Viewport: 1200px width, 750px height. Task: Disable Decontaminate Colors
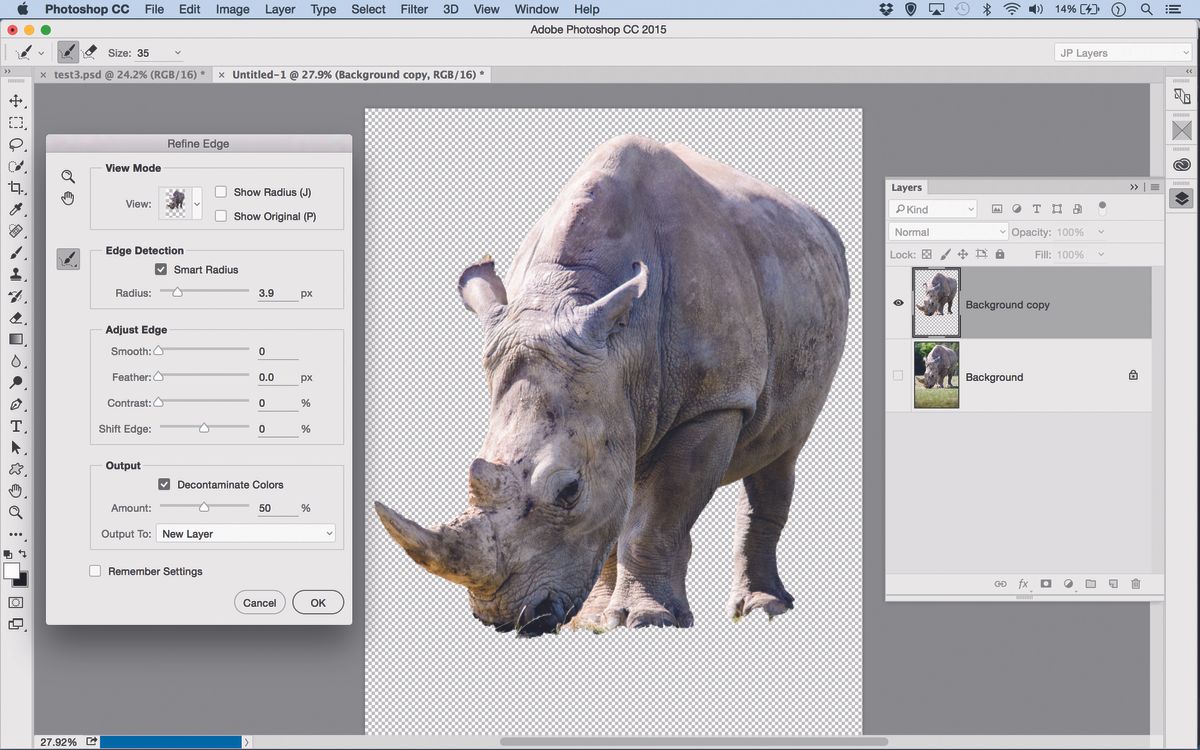click(164, 484)
